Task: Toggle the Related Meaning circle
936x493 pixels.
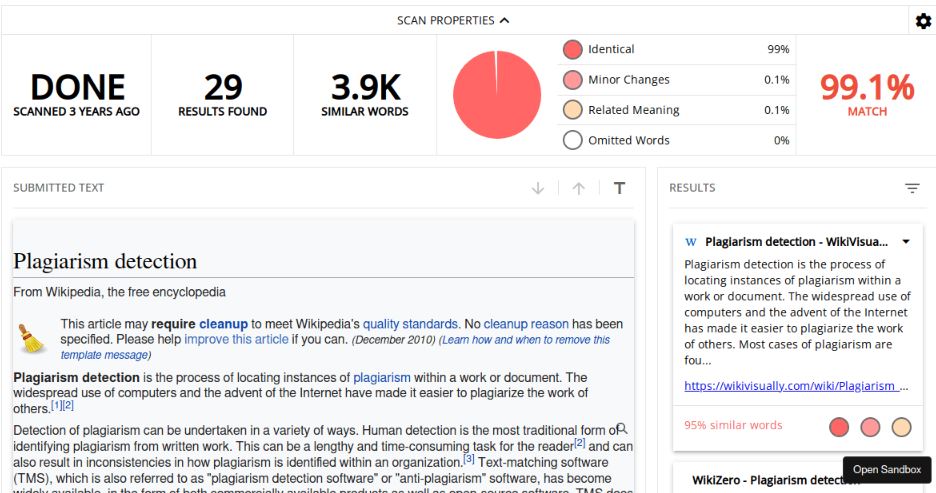Action: click(572, 110)
